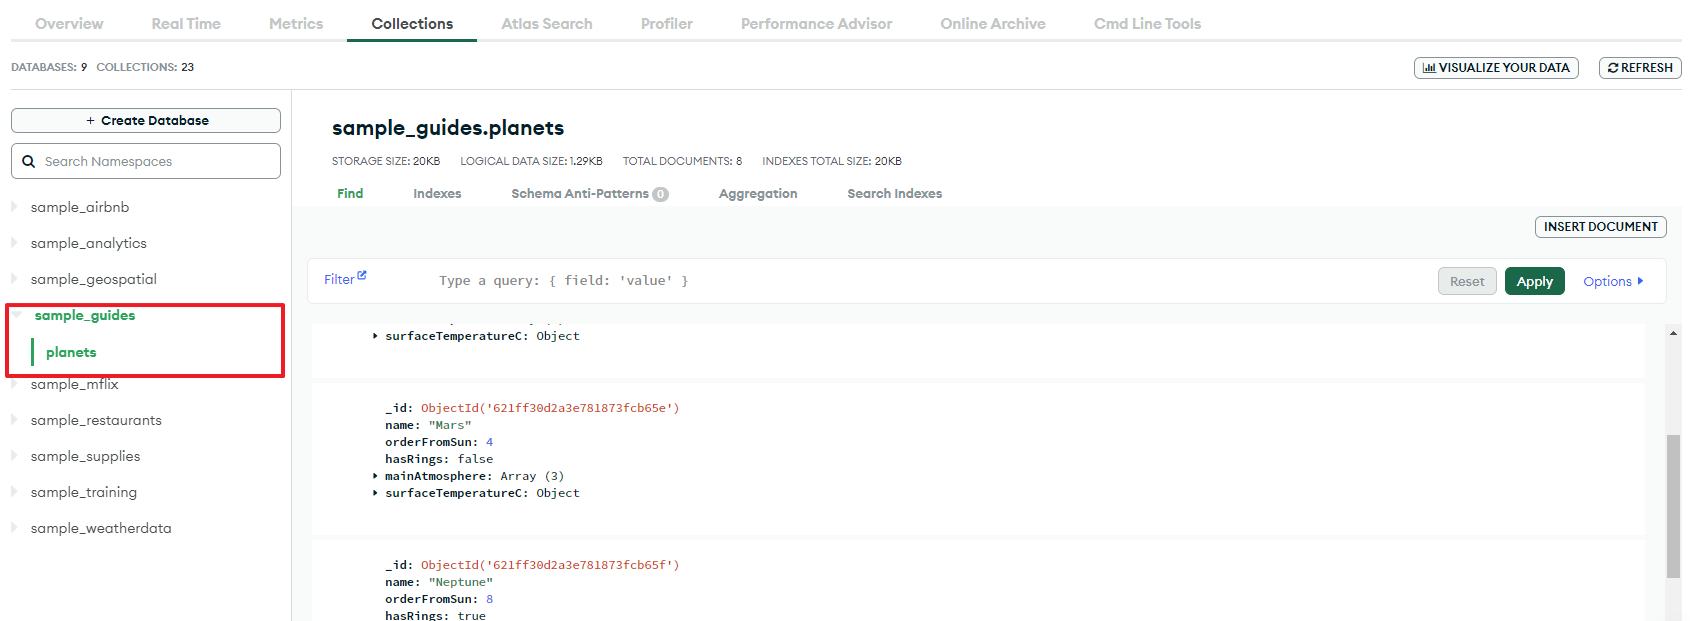
Task: Click the documents list scrollbar thumb
Action: [1673, 506]
